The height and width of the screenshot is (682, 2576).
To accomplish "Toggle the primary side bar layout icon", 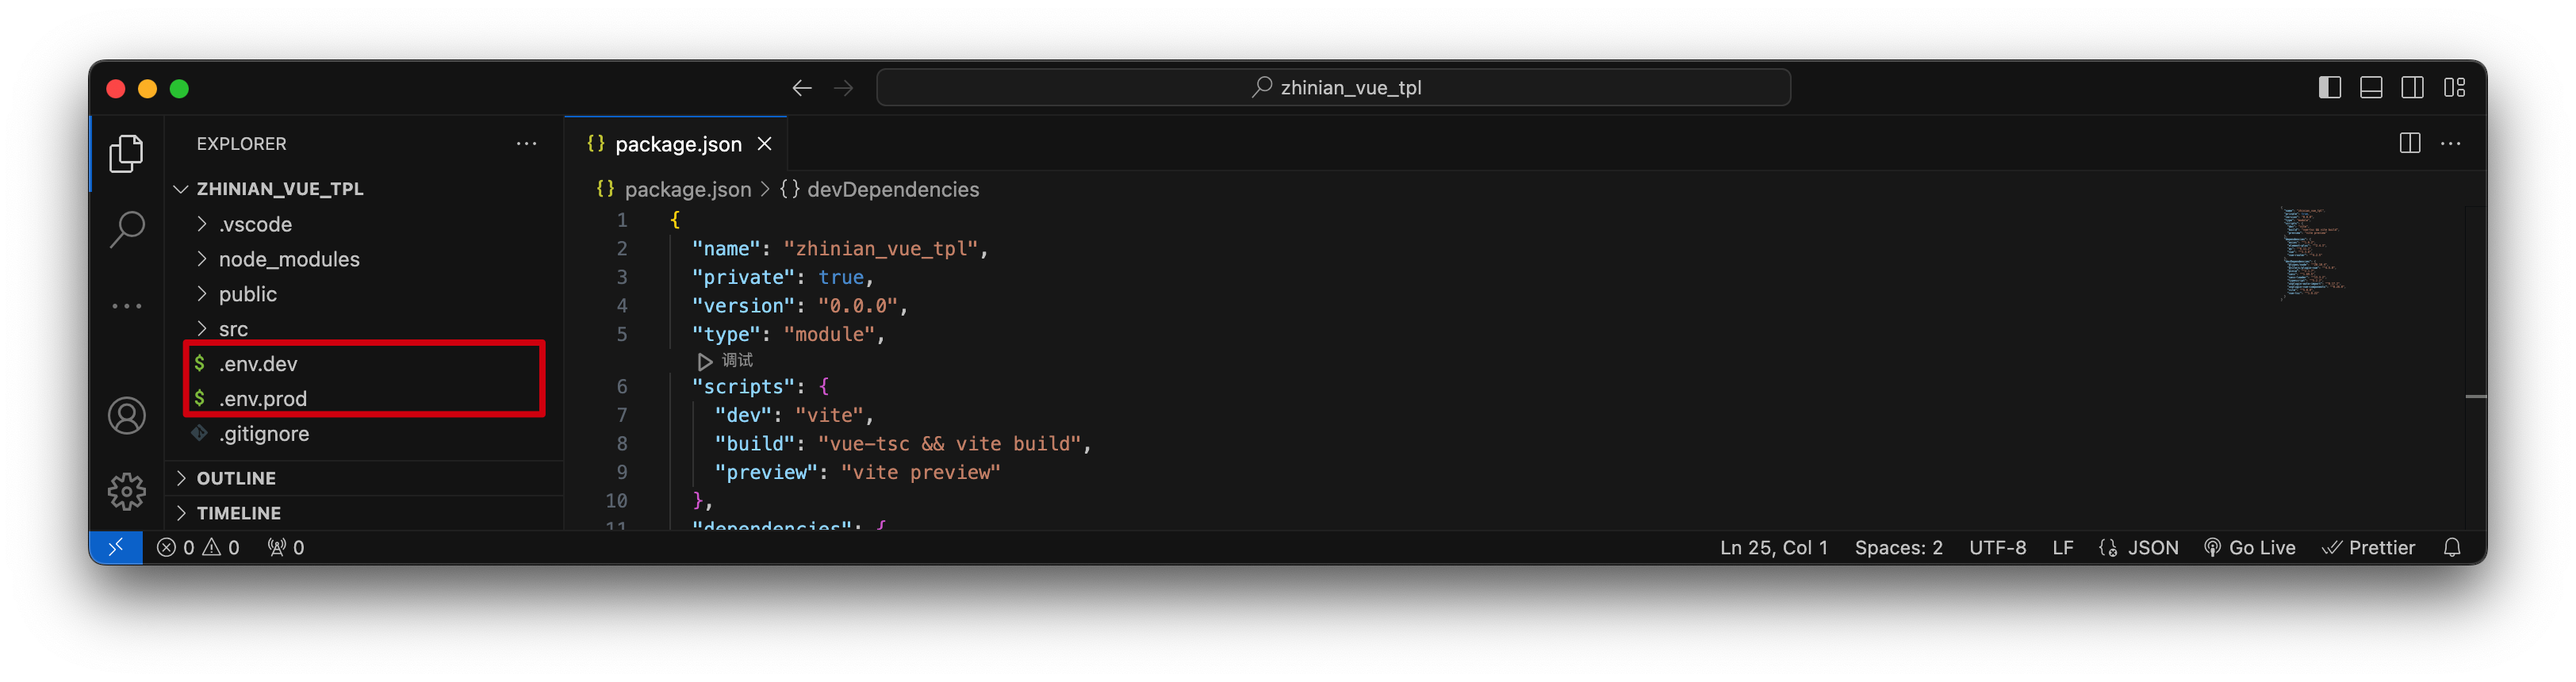I will click(x=2329, y=88).
